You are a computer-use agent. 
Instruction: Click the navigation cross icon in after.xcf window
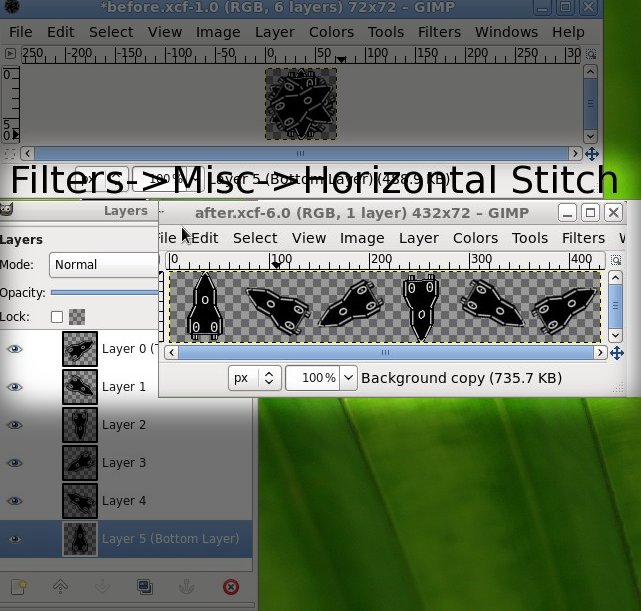point(616,353)
